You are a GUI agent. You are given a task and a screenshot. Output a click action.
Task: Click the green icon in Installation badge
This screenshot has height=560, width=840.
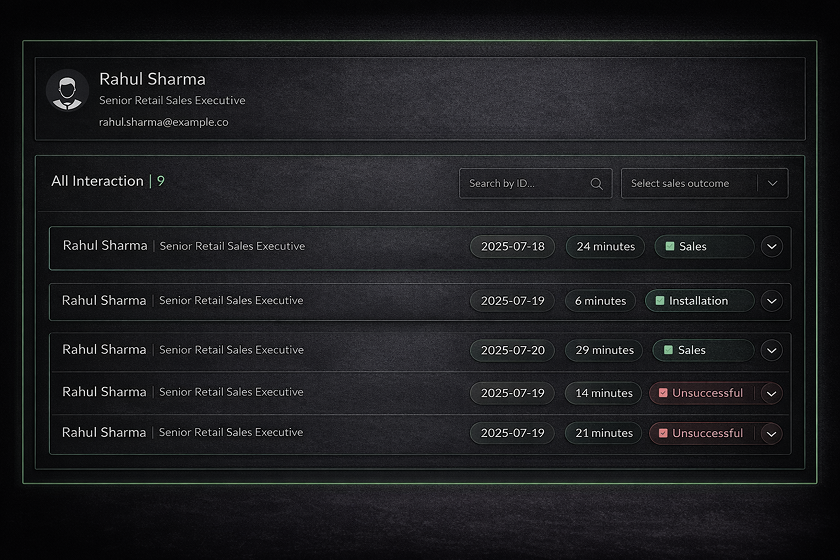[x=660, y=301]
